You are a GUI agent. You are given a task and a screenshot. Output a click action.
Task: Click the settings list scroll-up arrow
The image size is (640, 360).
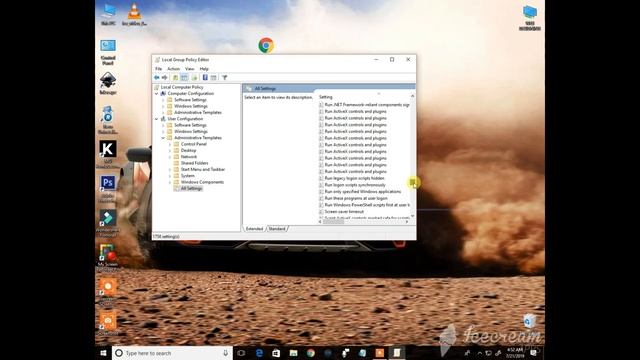pos(413,96)
